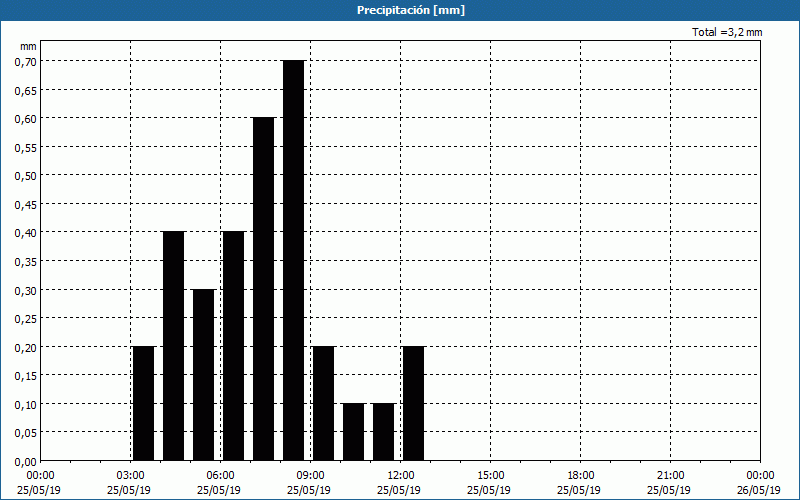Select the Total =3,2 mm label

coord(727,32)
